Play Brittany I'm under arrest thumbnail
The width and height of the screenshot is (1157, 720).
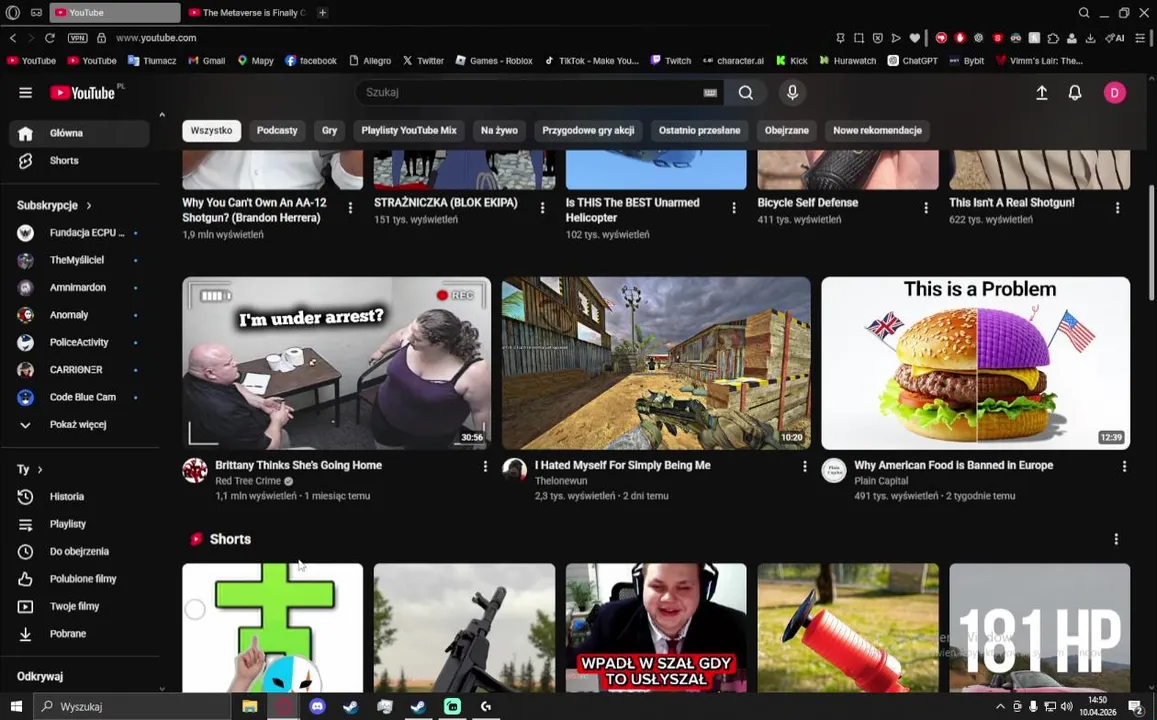(336, 363)
